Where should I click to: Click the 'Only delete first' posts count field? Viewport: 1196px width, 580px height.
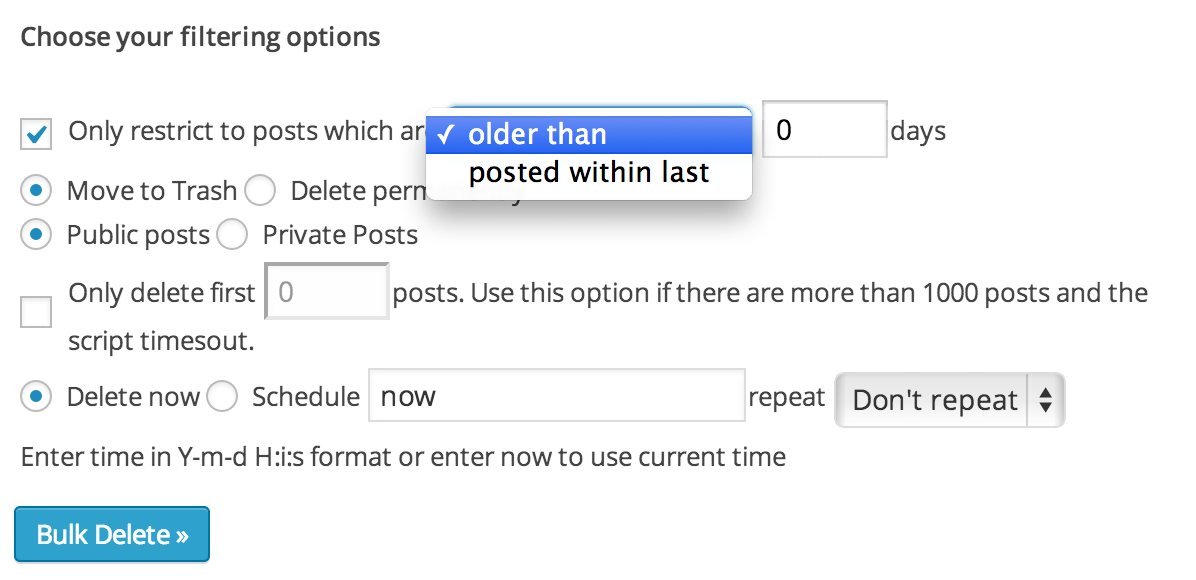tap(326, 292)
